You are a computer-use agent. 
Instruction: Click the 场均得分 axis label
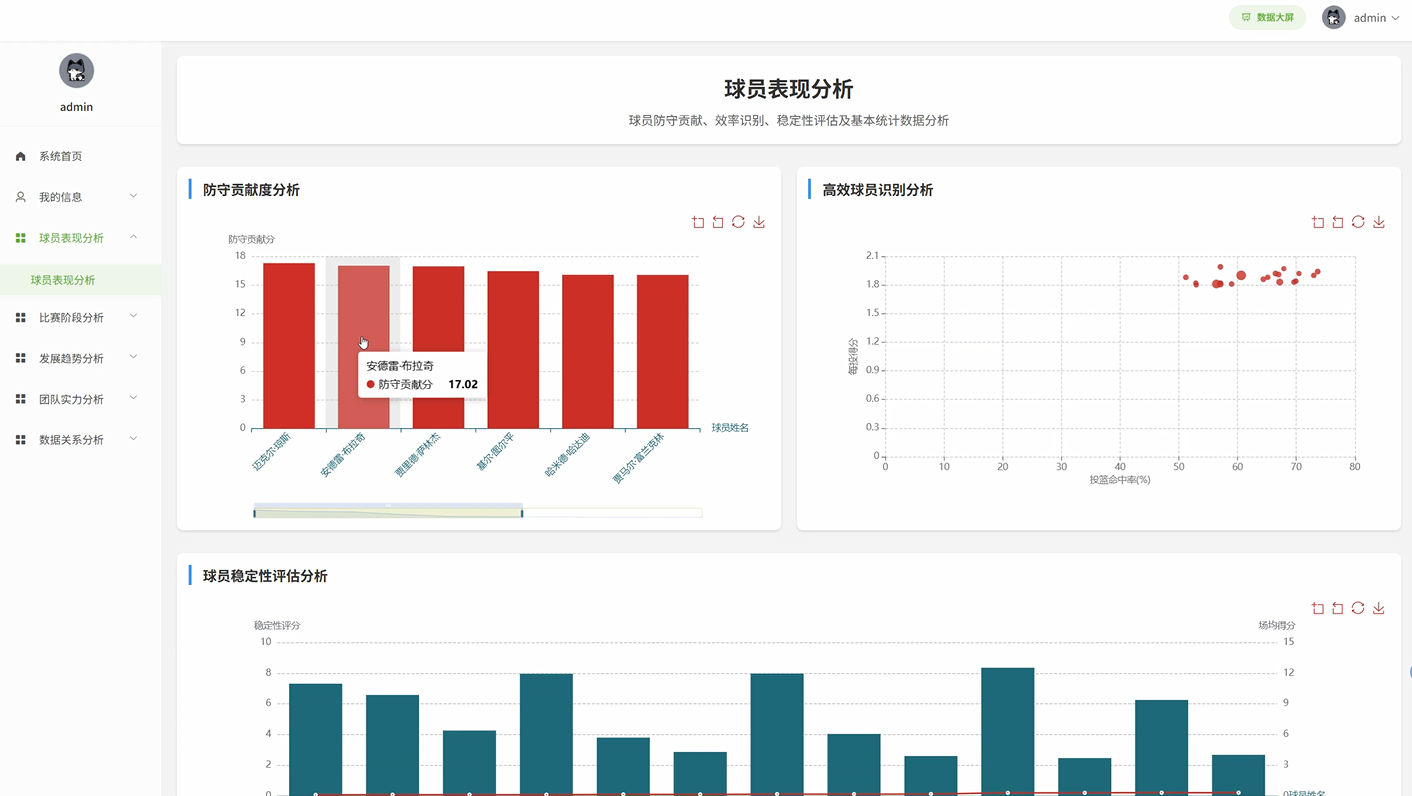[1277, 625]
